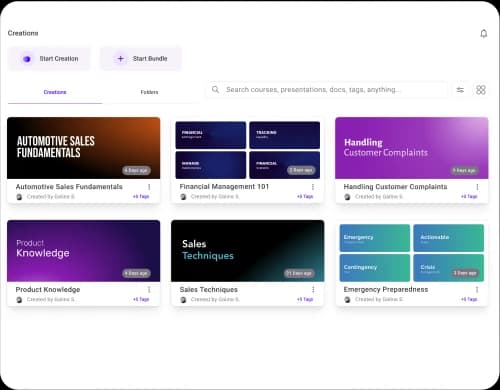This screenshot has height=390, width=500.
Task: Switch to the Folders tab
Action: (x=149, y=92)
